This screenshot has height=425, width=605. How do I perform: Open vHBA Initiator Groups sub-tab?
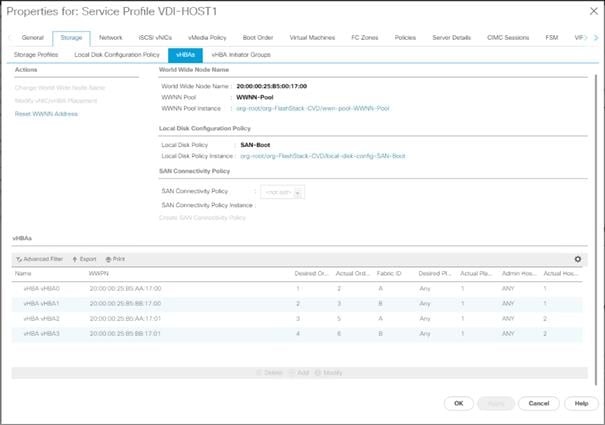point(241,55)
